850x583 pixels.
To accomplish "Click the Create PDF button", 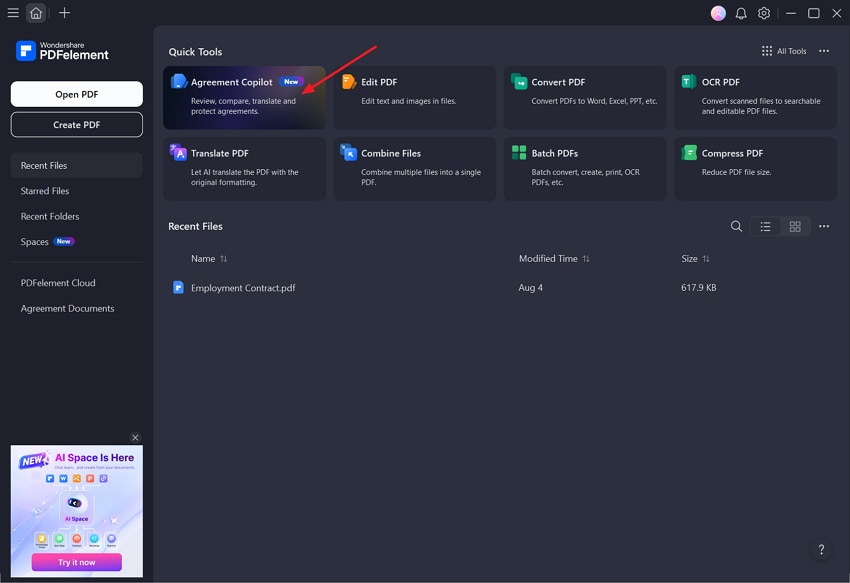I will [76, 124].
